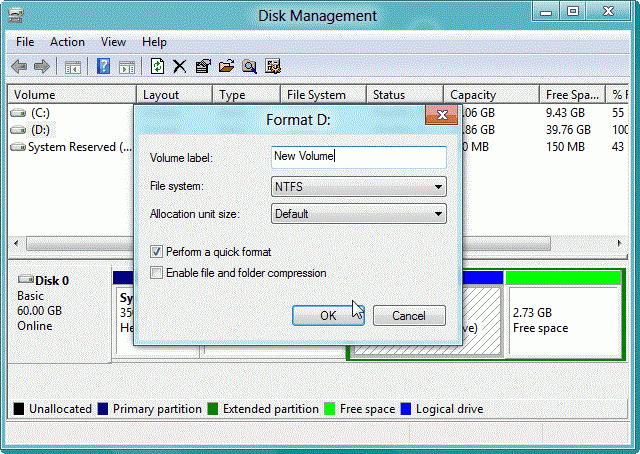Click Cancel in the Format dialog
The height and width of the screenshot is (454, 640).
409,316
